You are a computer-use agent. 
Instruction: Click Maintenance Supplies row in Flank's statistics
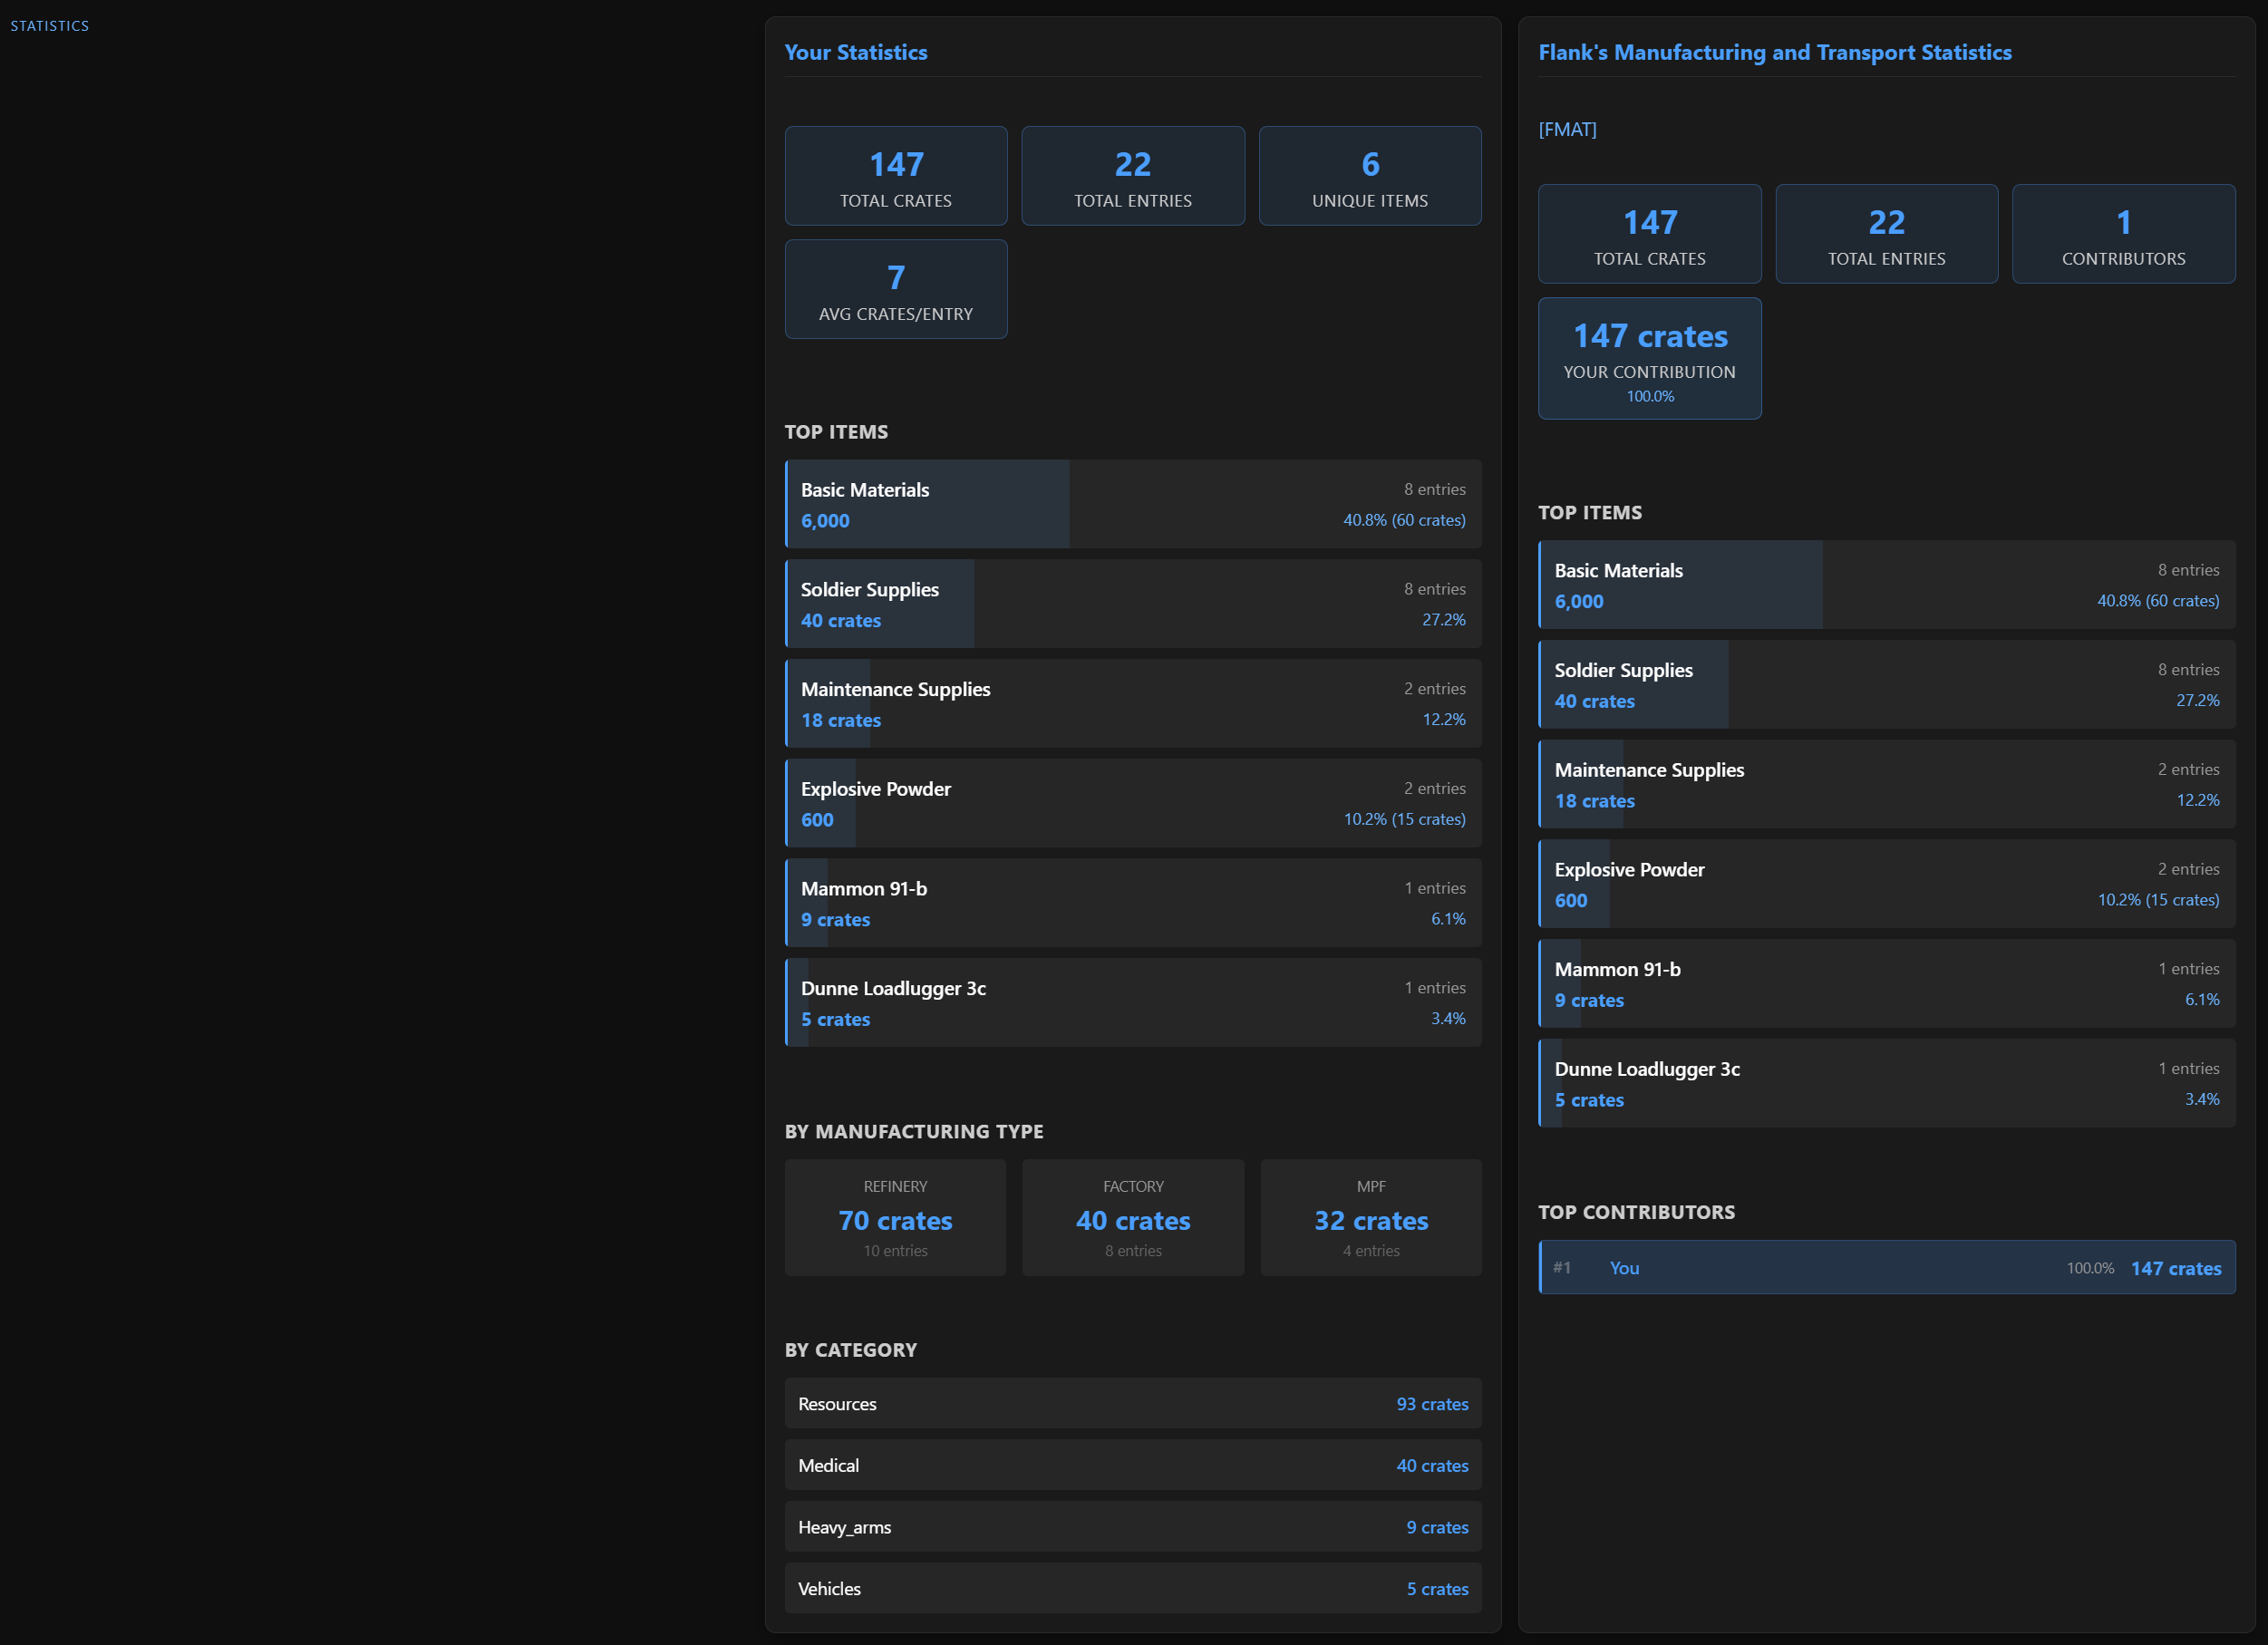[x=1886, y=784]
